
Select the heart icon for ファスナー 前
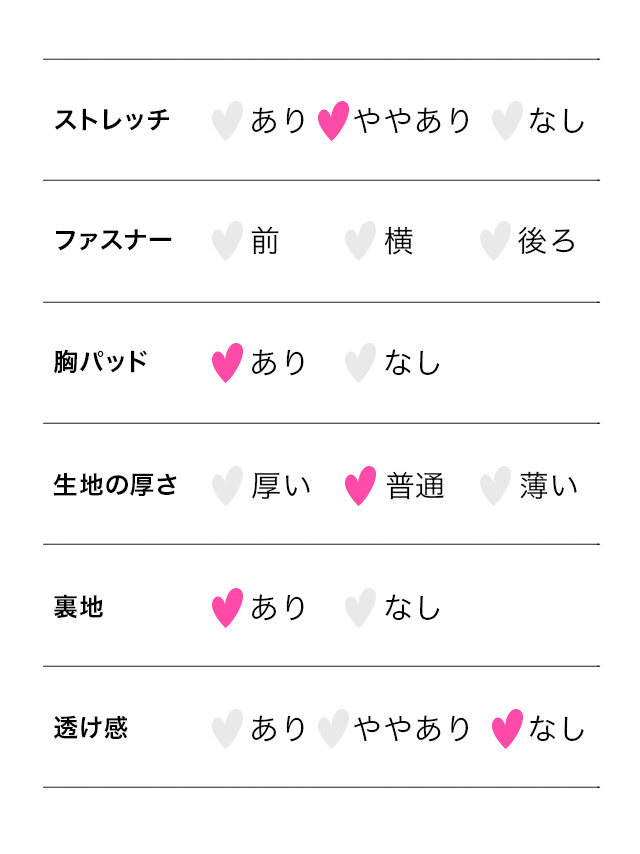(x=227, y=242)
